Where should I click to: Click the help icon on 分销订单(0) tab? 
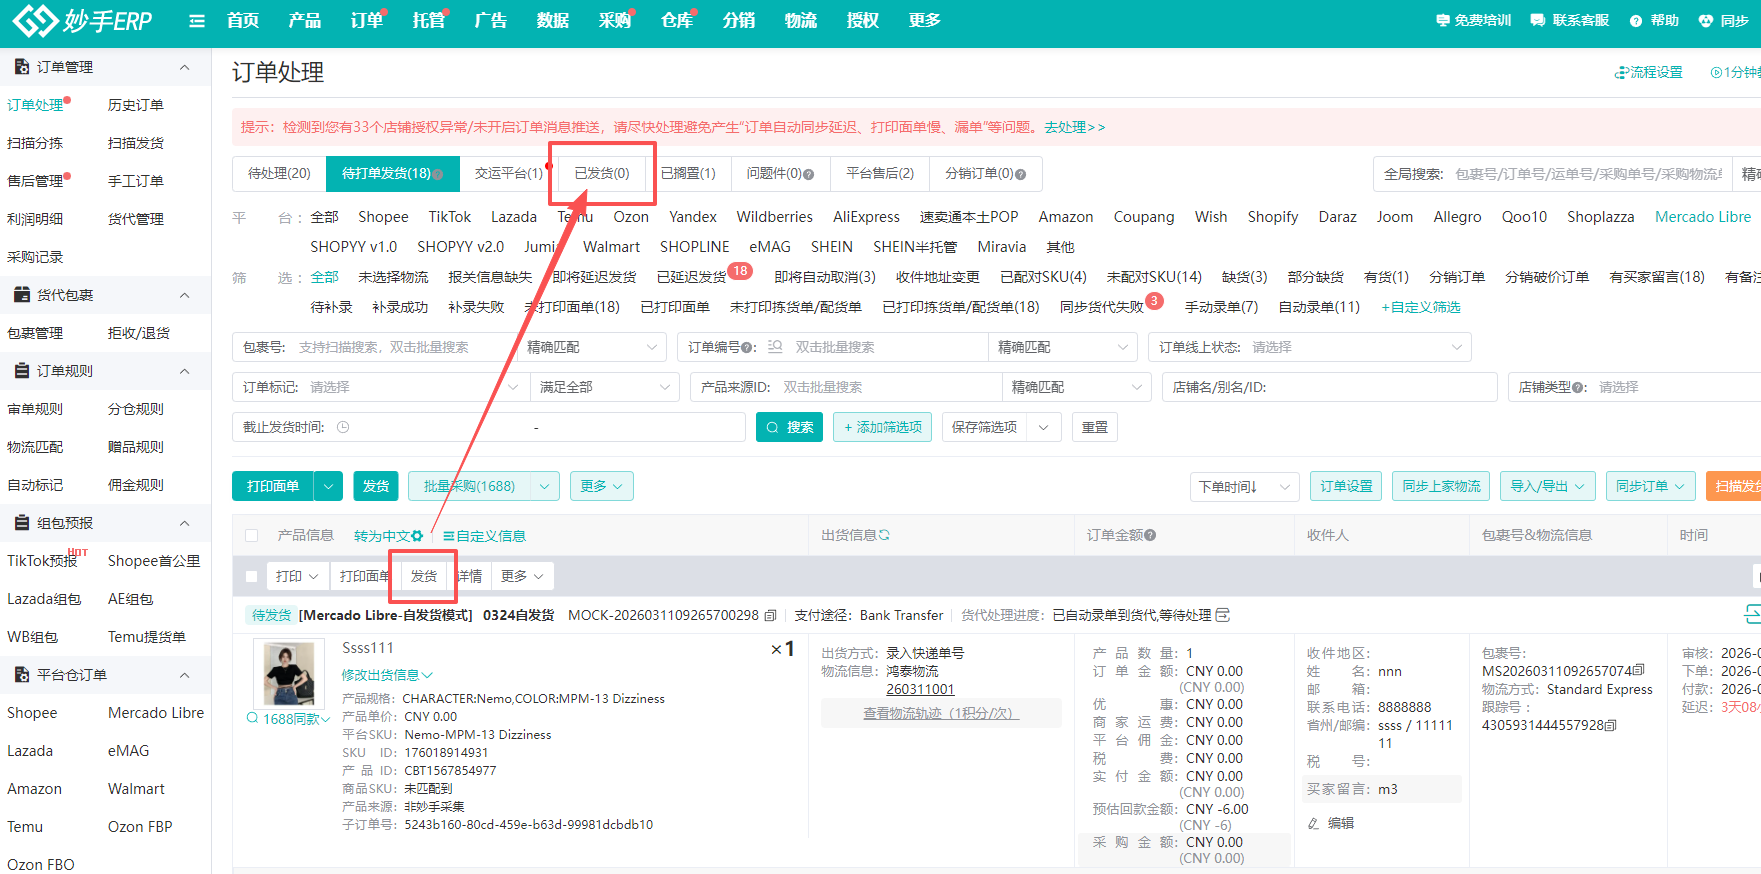pos(1020,174)
